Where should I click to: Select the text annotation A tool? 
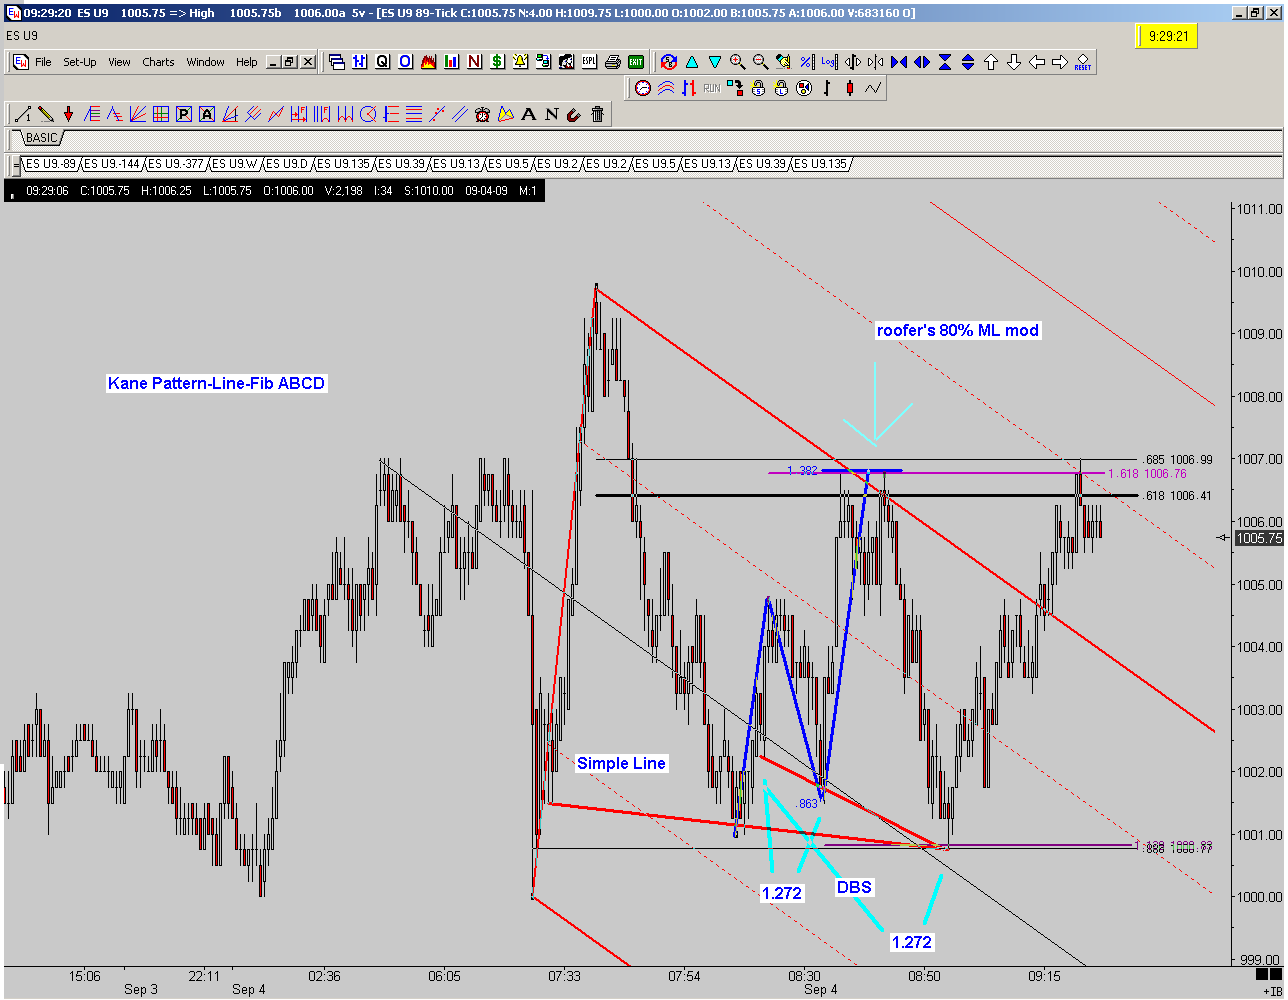pyautogui.click(x=529, y=114)
